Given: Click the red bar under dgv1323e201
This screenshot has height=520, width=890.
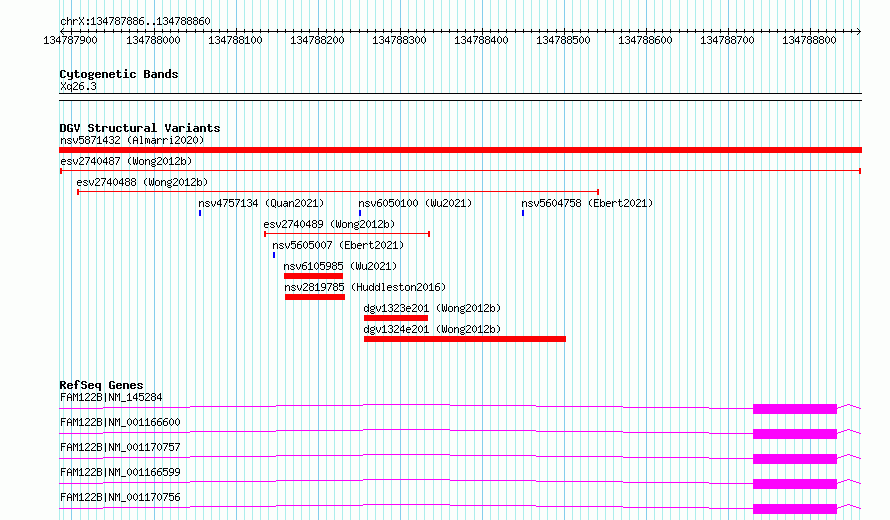Looking at the screenshot, I should [x=396, y=318].
